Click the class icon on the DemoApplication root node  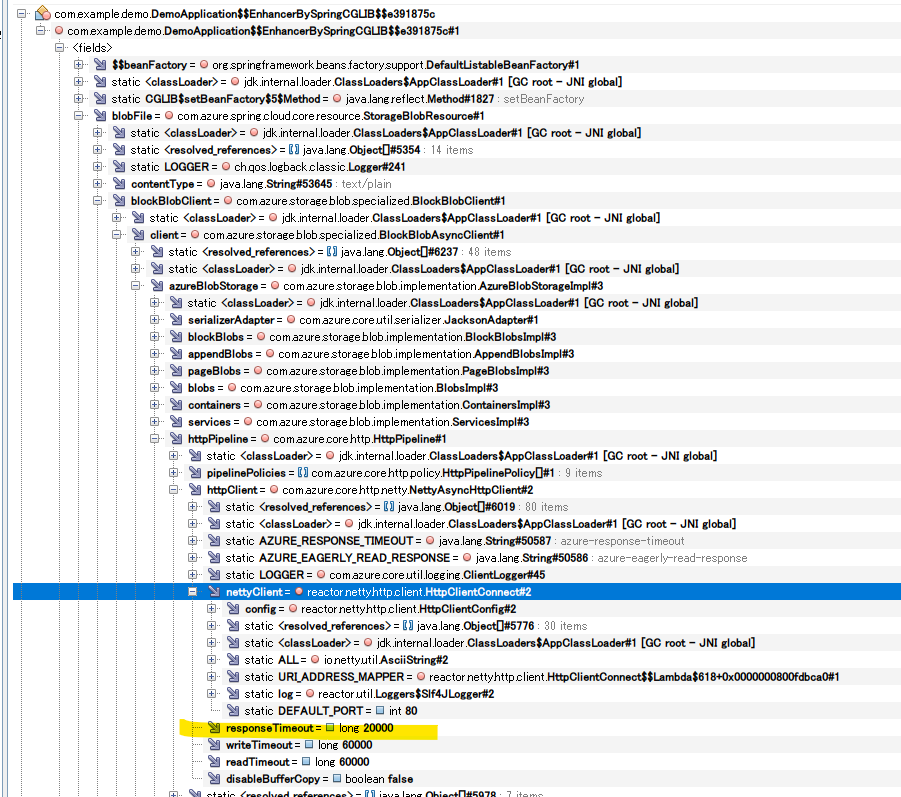(40, 15)
